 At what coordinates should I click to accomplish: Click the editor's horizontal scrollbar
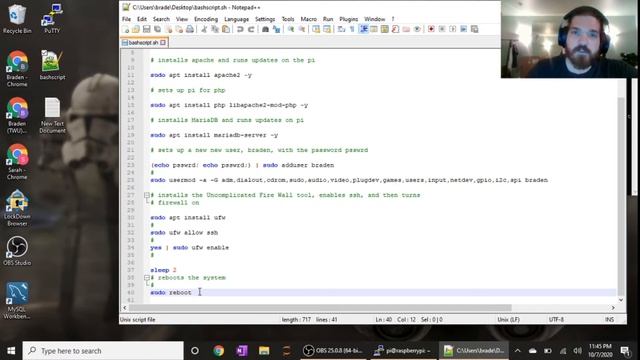pyautogui.click(x=320, y=308)
